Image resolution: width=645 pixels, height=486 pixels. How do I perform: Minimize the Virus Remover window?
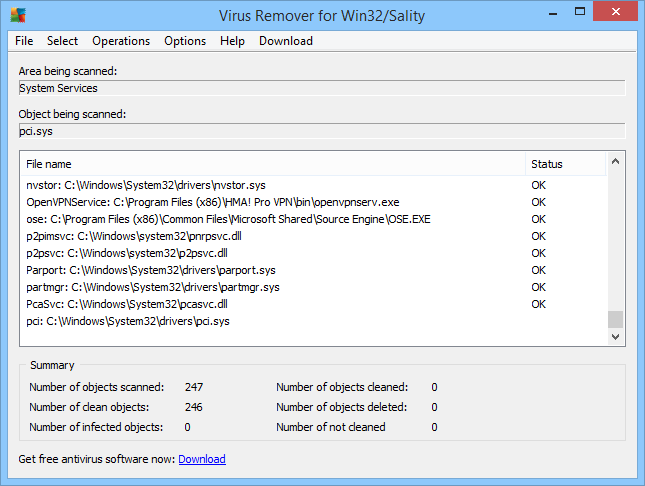[553, 13]
